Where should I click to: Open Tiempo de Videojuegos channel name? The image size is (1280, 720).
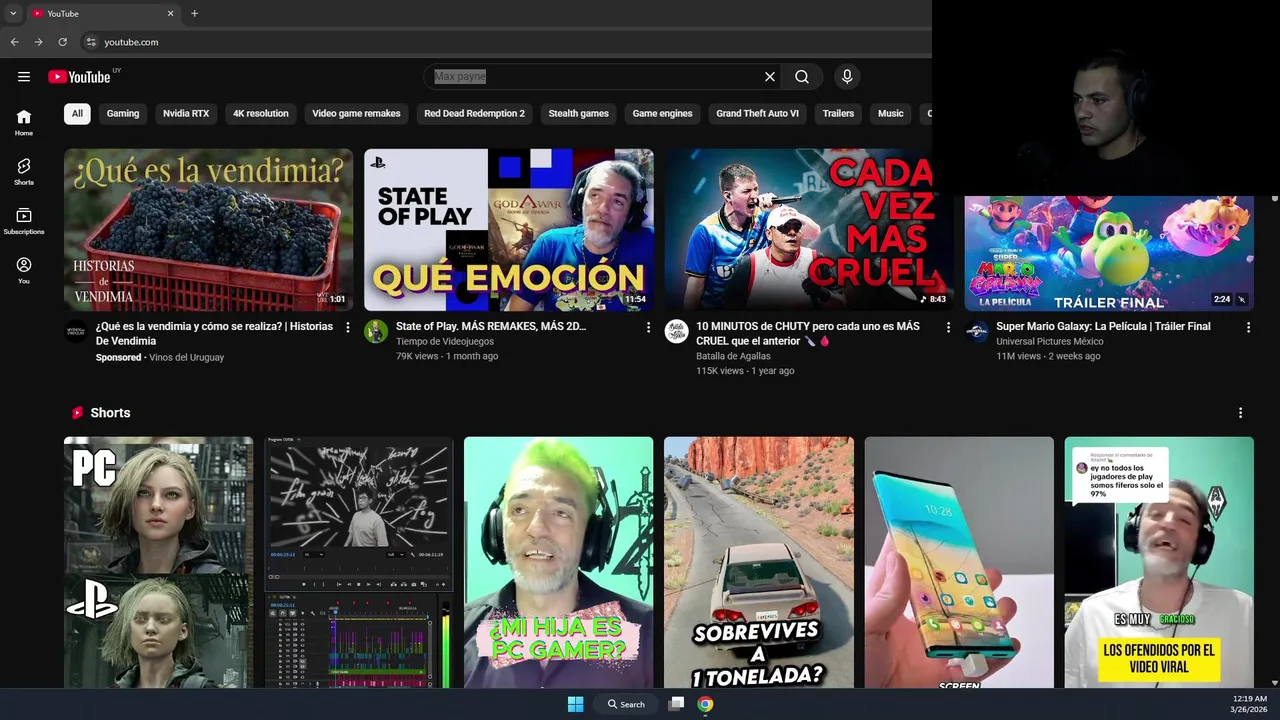pos(445,341)
